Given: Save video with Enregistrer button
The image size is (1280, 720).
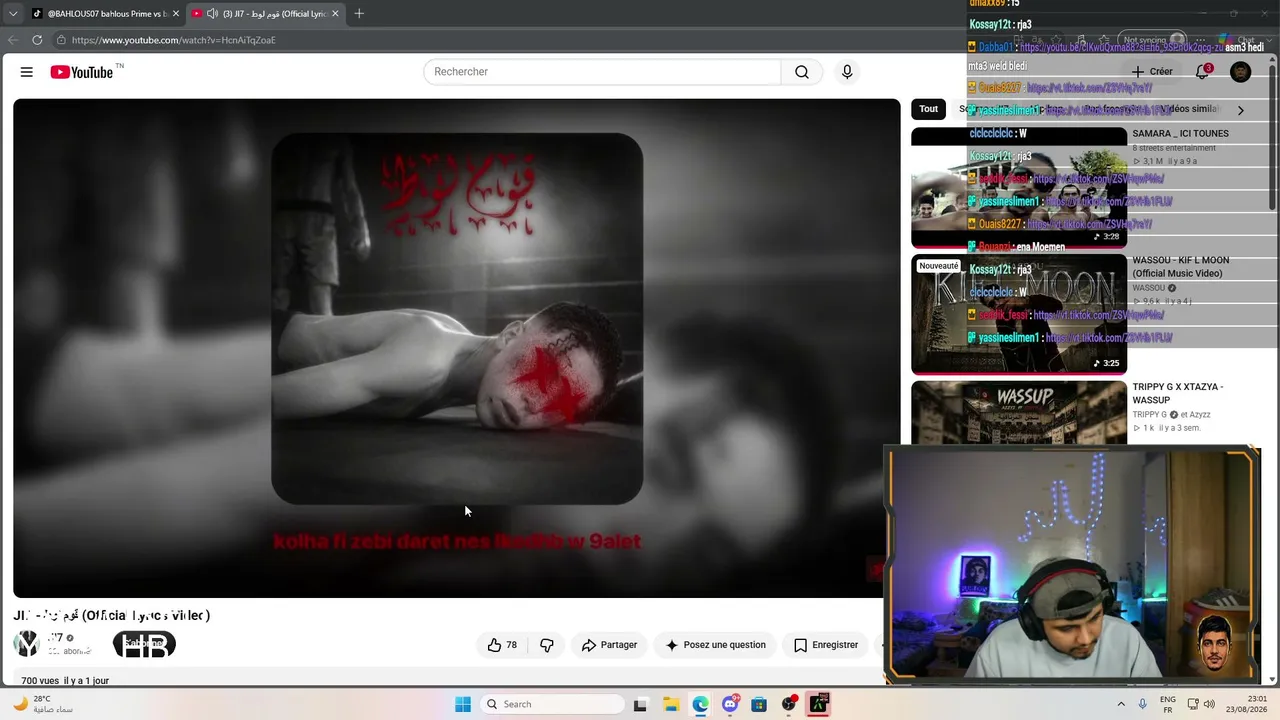Looking at the screenshot, I should (826, 645).
